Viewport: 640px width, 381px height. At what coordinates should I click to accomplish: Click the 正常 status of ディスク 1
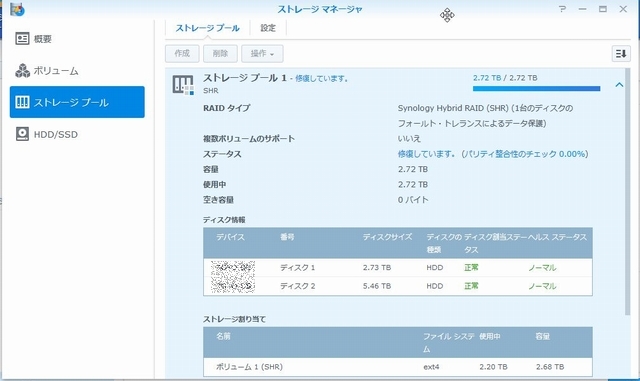click(471, 267)
